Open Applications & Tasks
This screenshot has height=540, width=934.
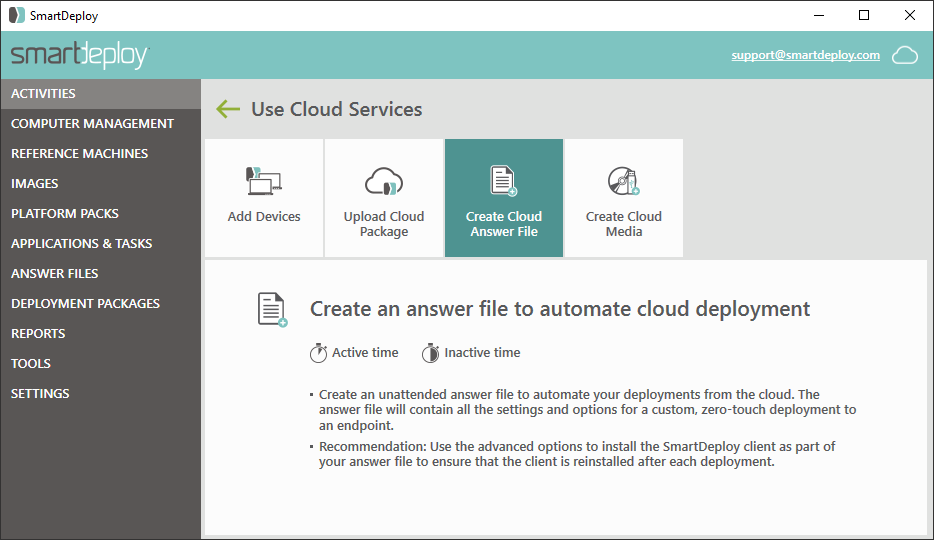pyautogui.click(x=101, y=244)
